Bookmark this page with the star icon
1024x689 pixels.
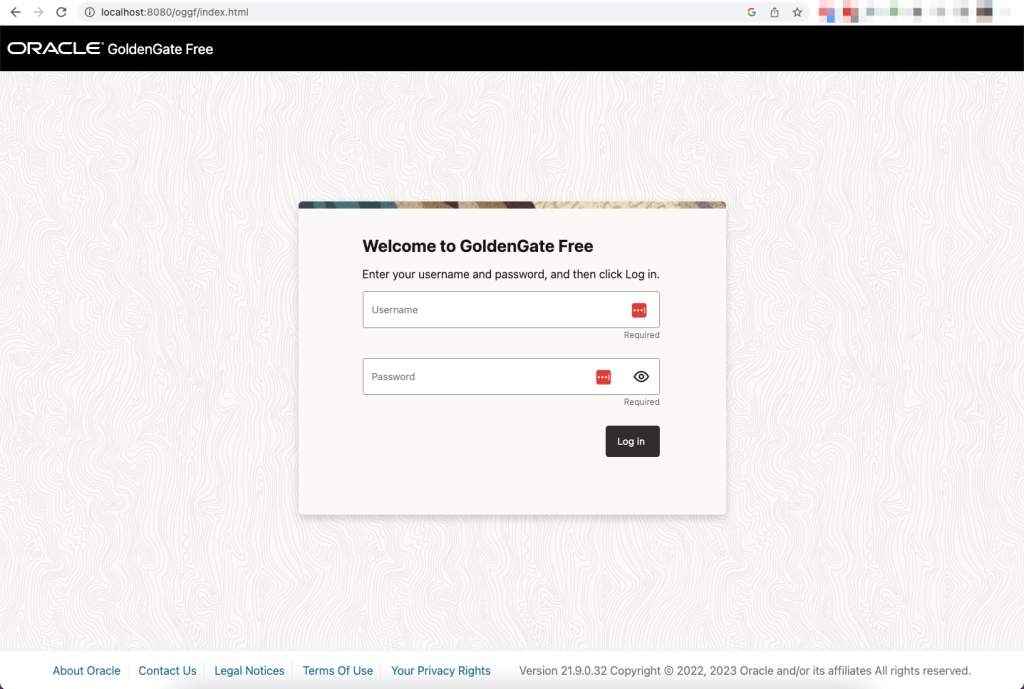point(797,12)
